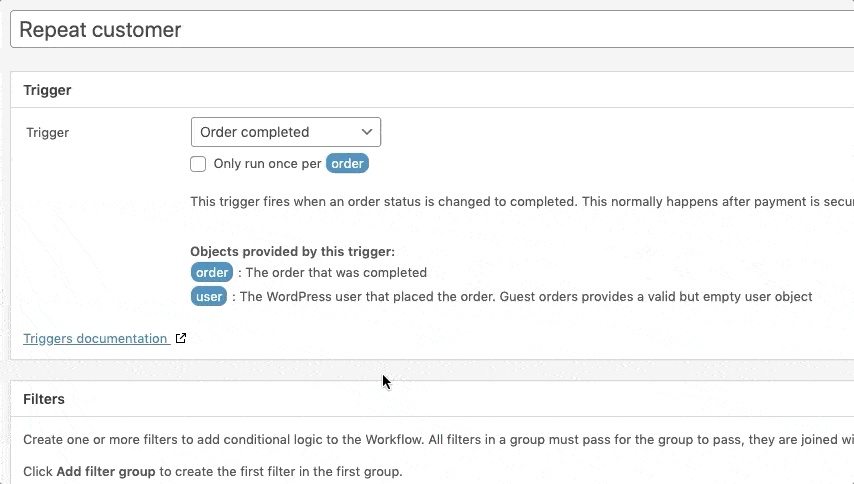Collapse the Trigger panel via its header
This screenshot has height=484, width=854.
47,90
